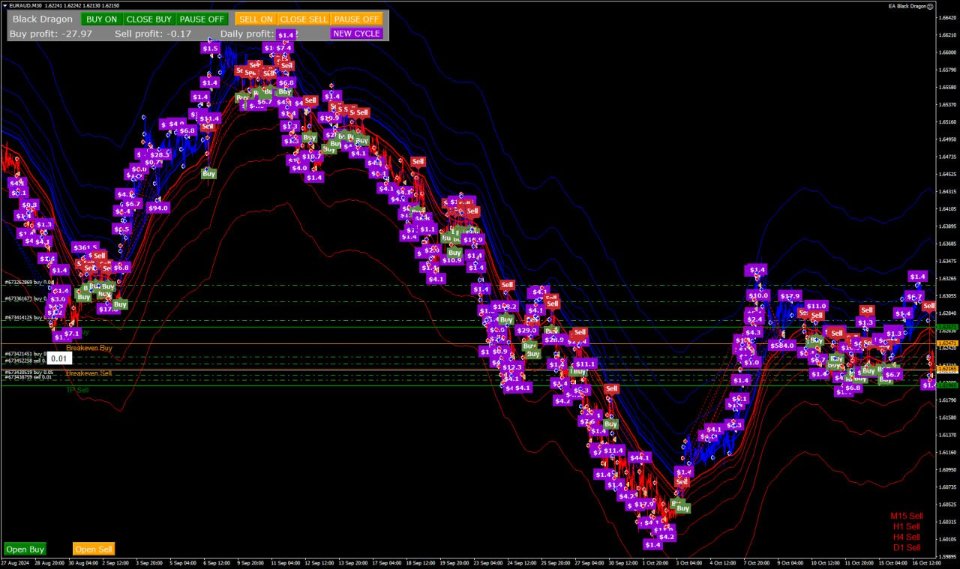Select the $7.1 profit marker
960x569 pixels.
click(71, 334)
